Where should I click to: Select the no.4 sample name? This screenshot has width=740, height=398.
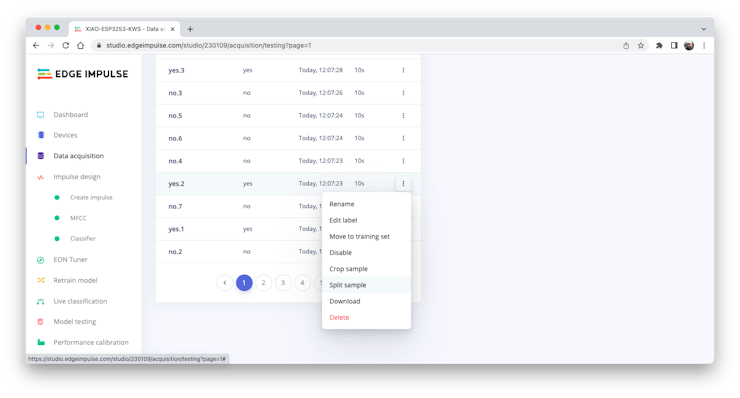(175, 161)
